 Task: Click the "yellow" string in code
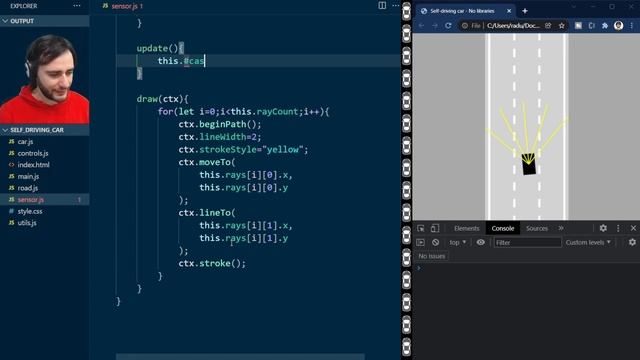pyautogui.click(x=283, y=149)
